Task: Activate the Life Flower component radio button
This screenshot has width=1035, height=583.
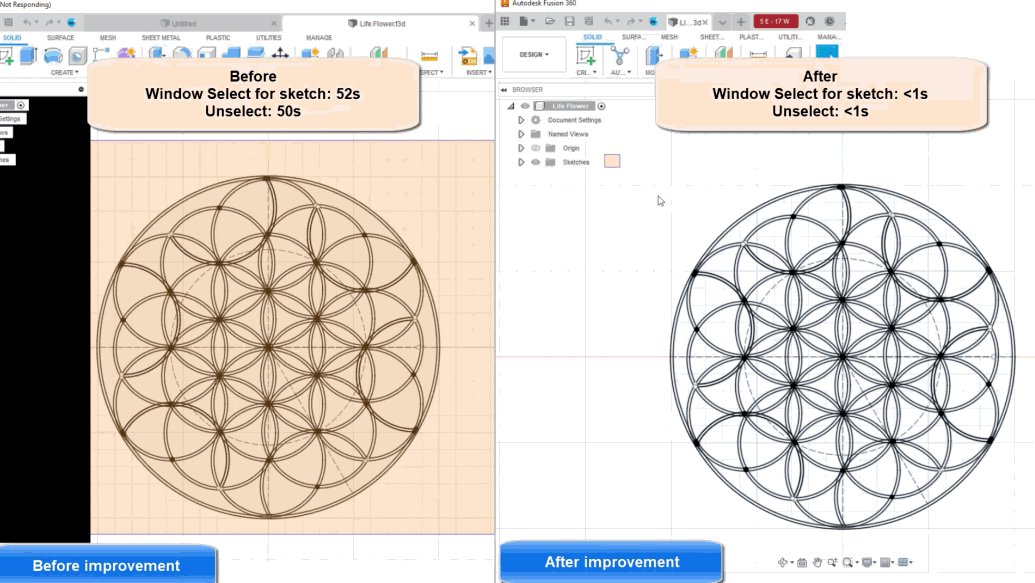Action: (x=601, y=106)
